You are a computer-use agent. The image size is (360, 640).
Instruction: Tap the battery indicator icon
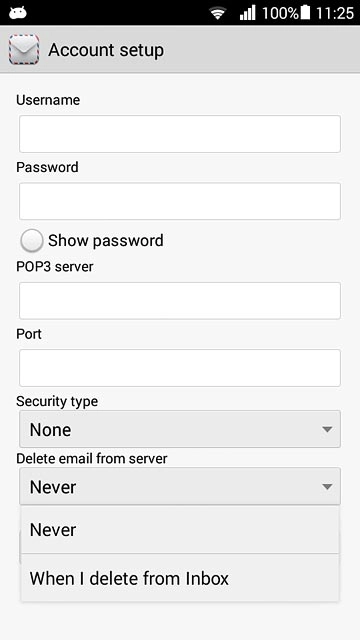(x=305, y=12)
